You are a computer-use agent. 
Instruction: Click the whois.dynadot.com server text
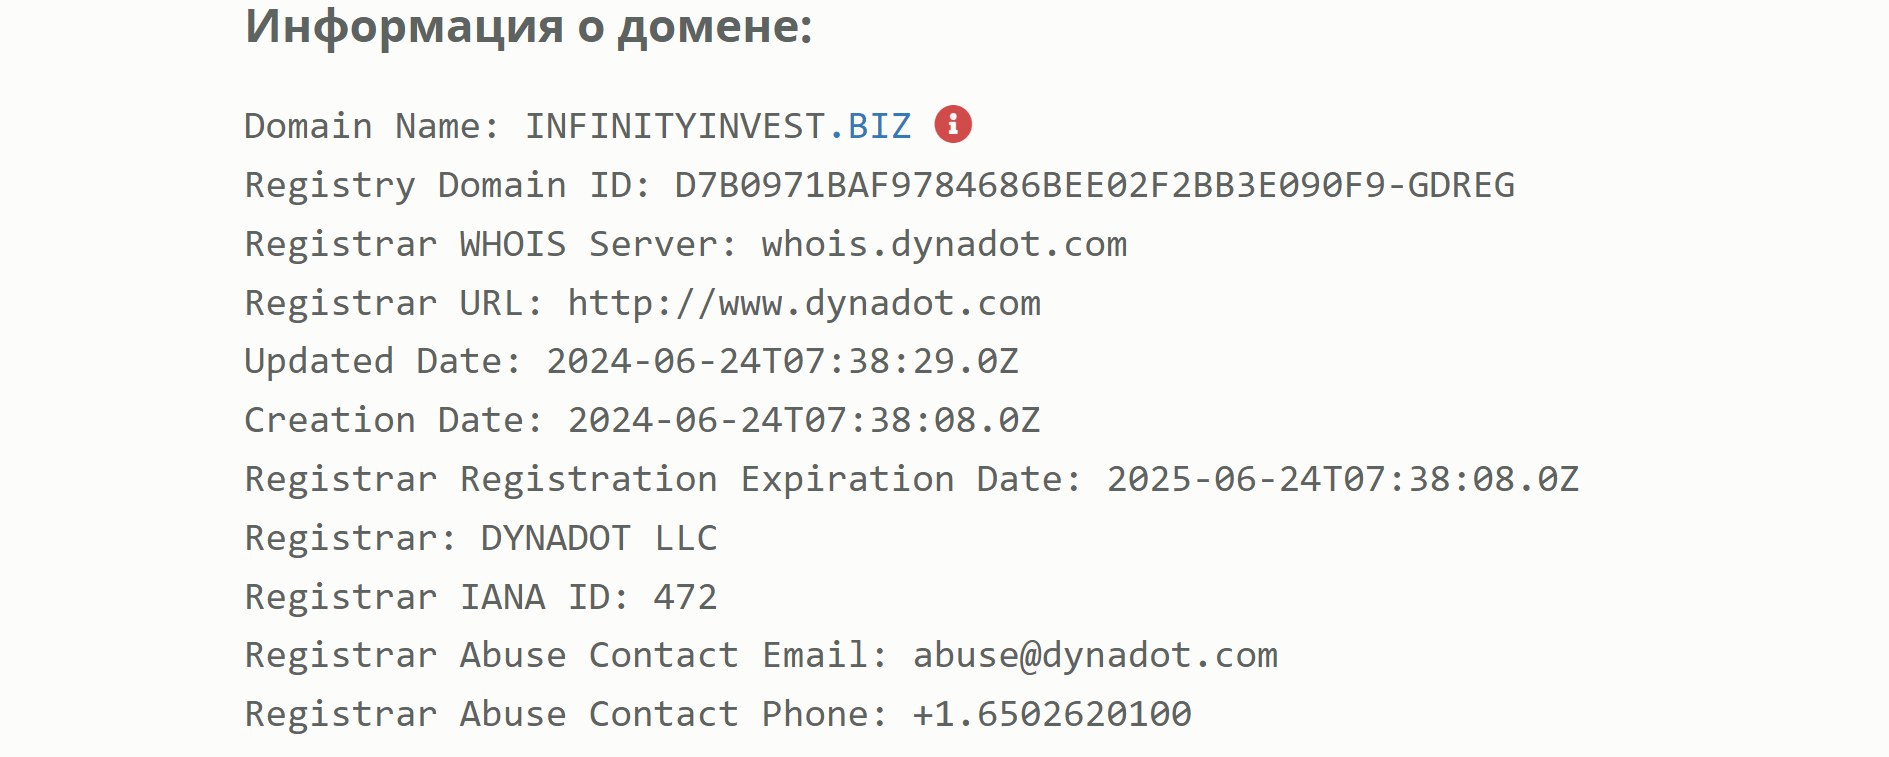[944, 245]
